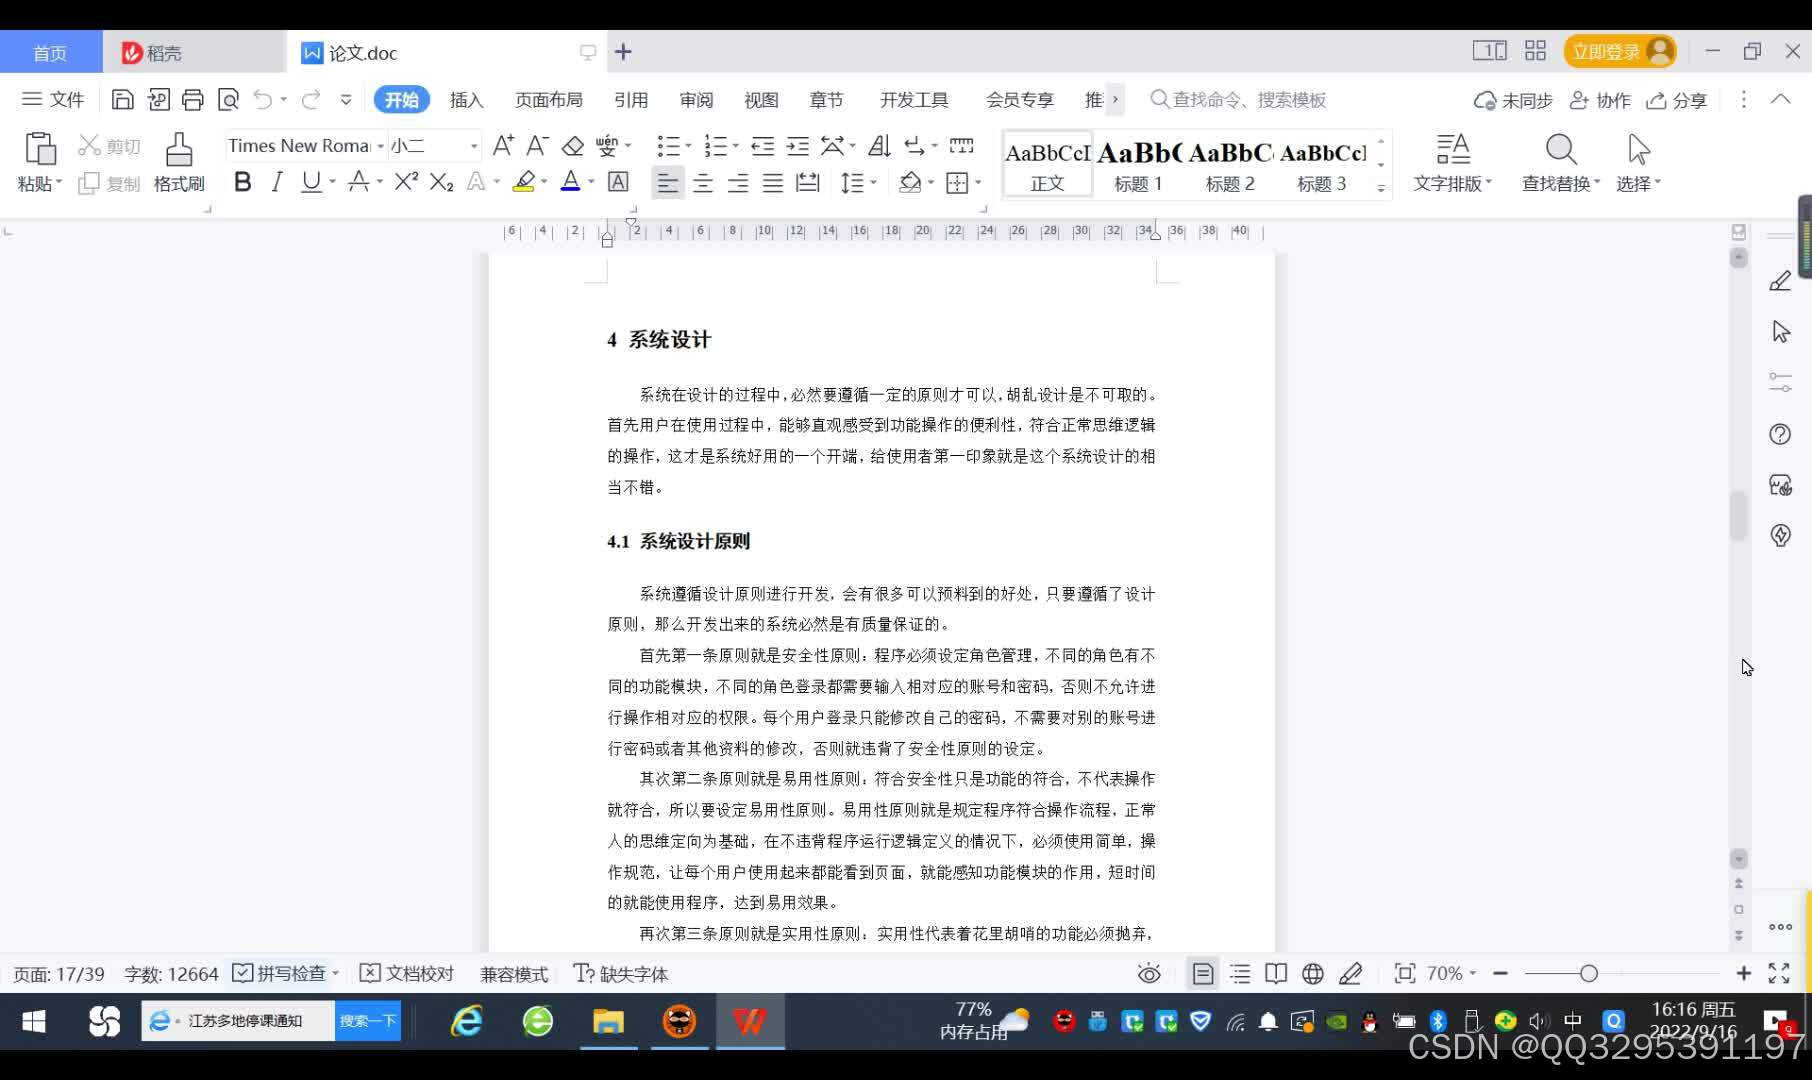Increase font size with A+ icon

click(503, 146)
